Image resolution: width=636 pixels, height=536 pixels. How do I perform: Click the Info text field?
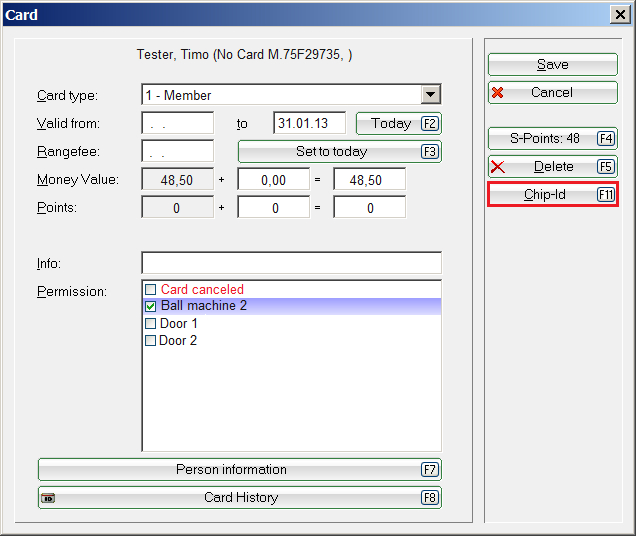tap(291, 264)
